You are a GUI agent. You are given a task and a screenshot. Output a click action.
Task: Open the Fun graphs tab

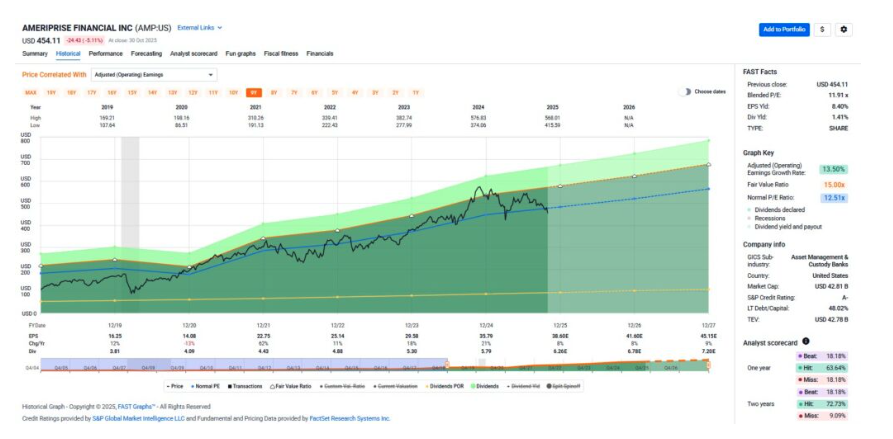[240, 54]
